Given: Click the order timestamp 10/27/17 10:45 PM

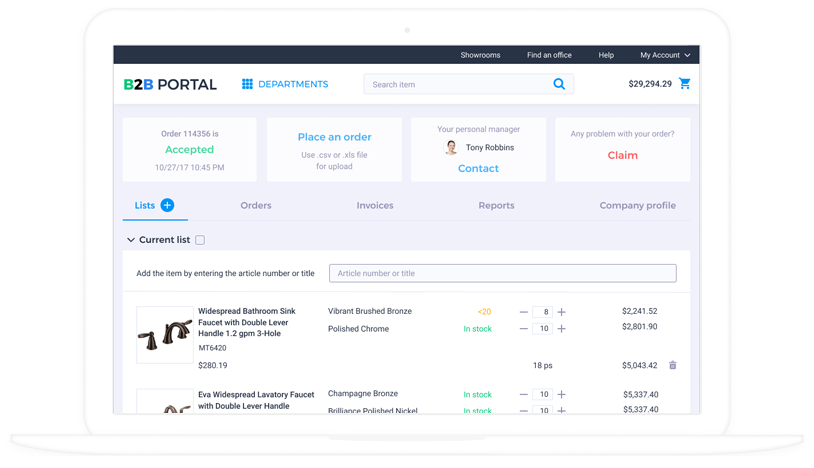Looking at the screenshot, I should (189, 168).
